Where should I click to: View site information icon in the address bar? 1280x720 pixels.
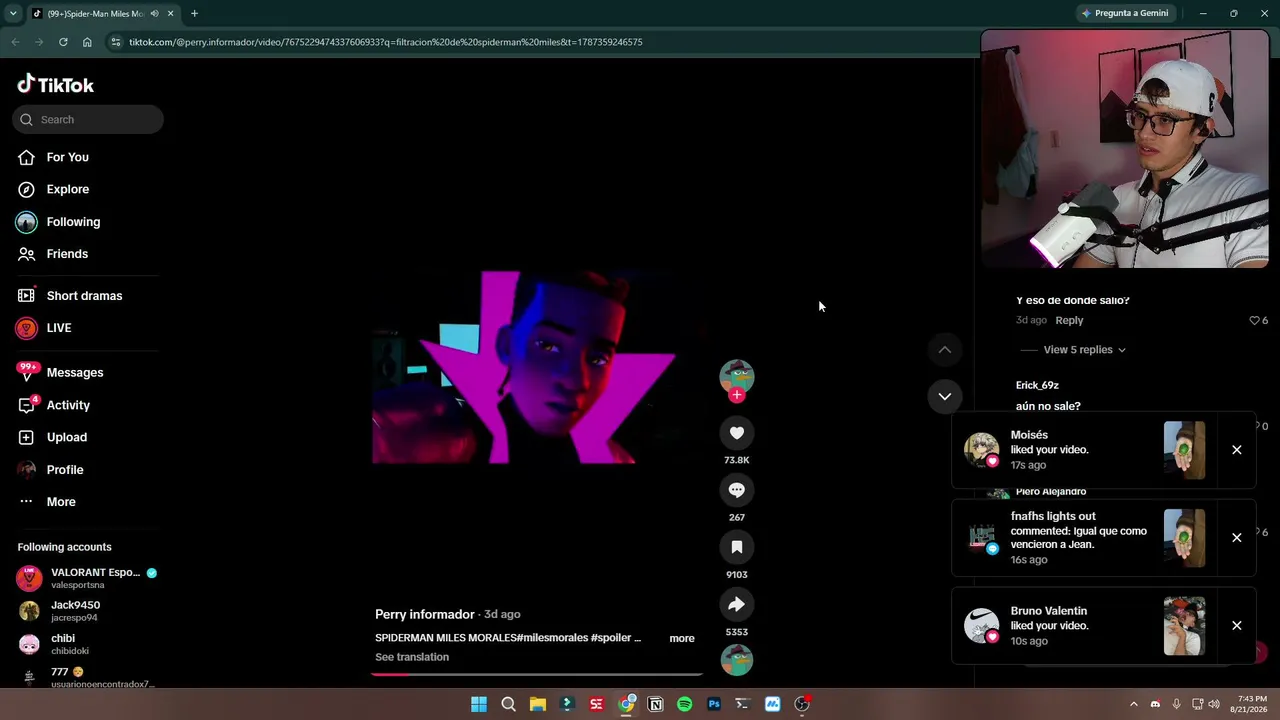pyautogui.click(x=116, y=42)
